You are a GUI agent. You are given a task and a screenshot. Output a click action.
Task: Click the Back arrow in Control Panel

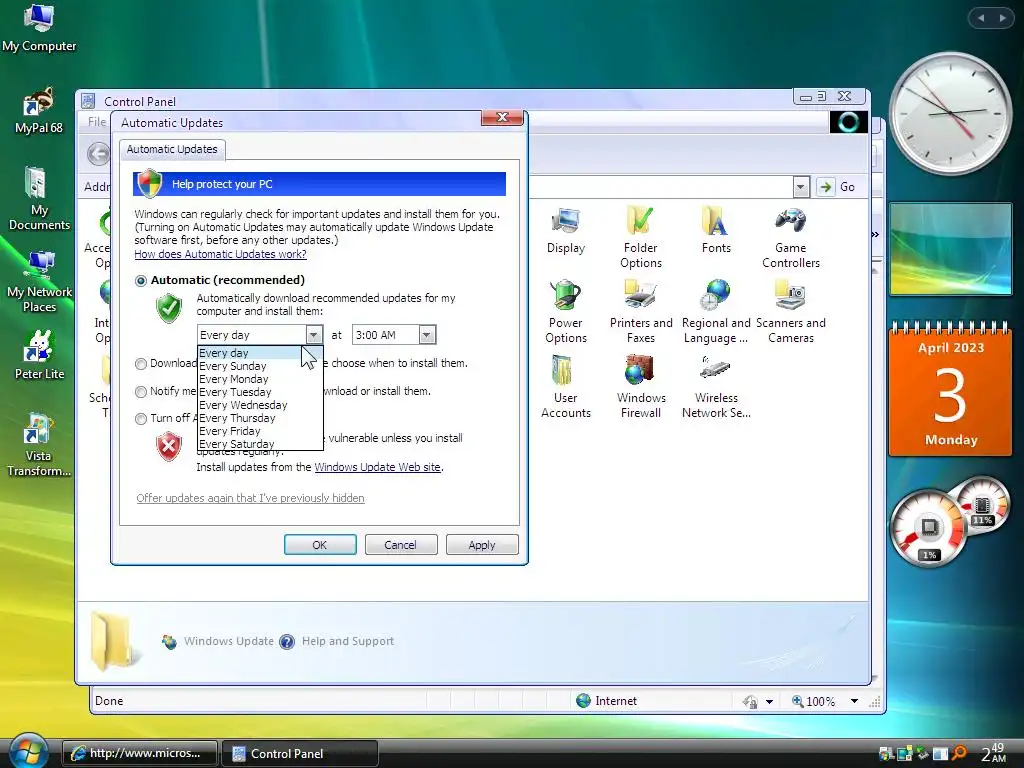click(99, 154)
